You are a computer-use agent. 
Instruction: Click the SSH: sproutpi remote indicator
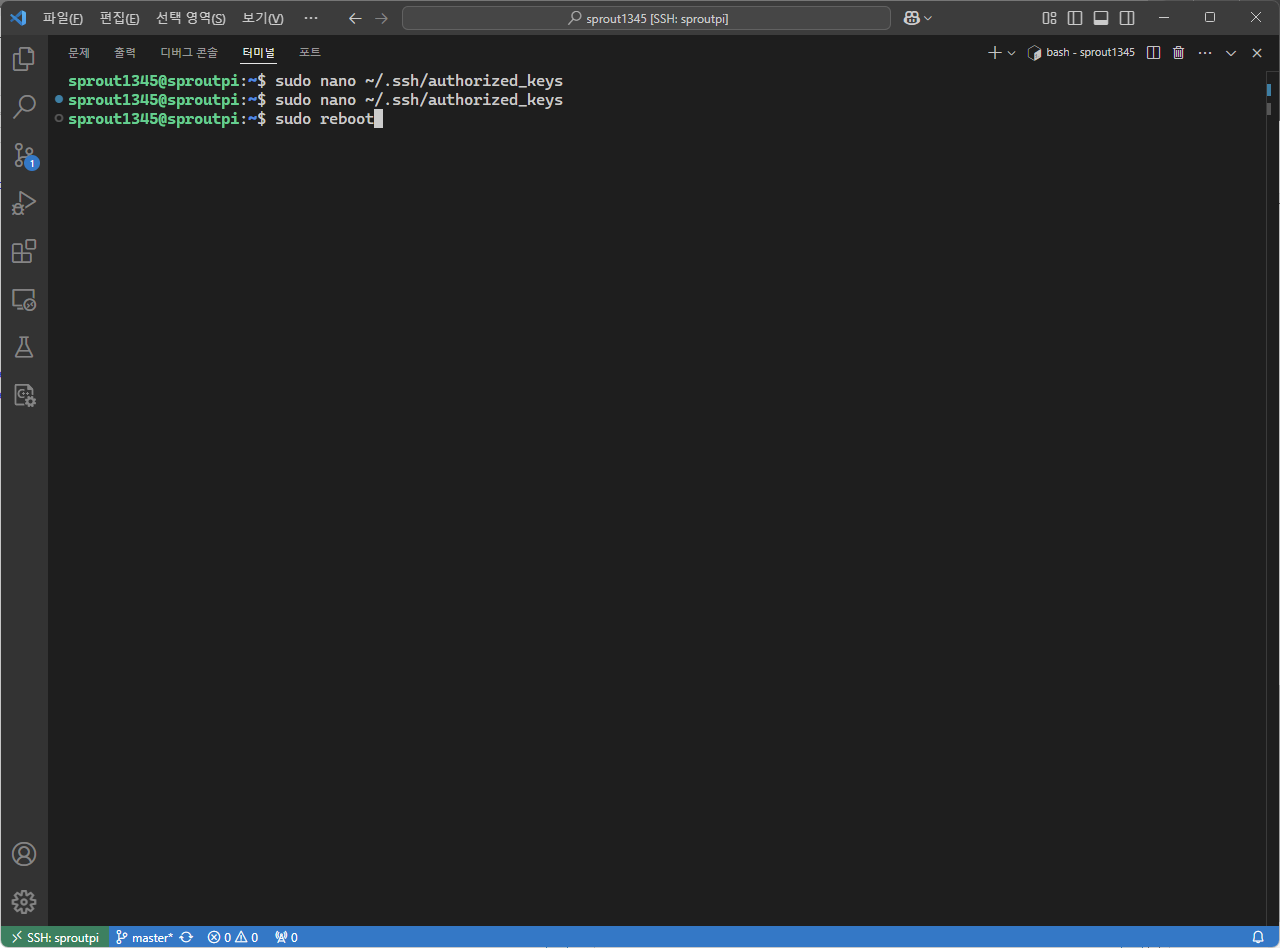pyautogui.click(x=55, y=938)
